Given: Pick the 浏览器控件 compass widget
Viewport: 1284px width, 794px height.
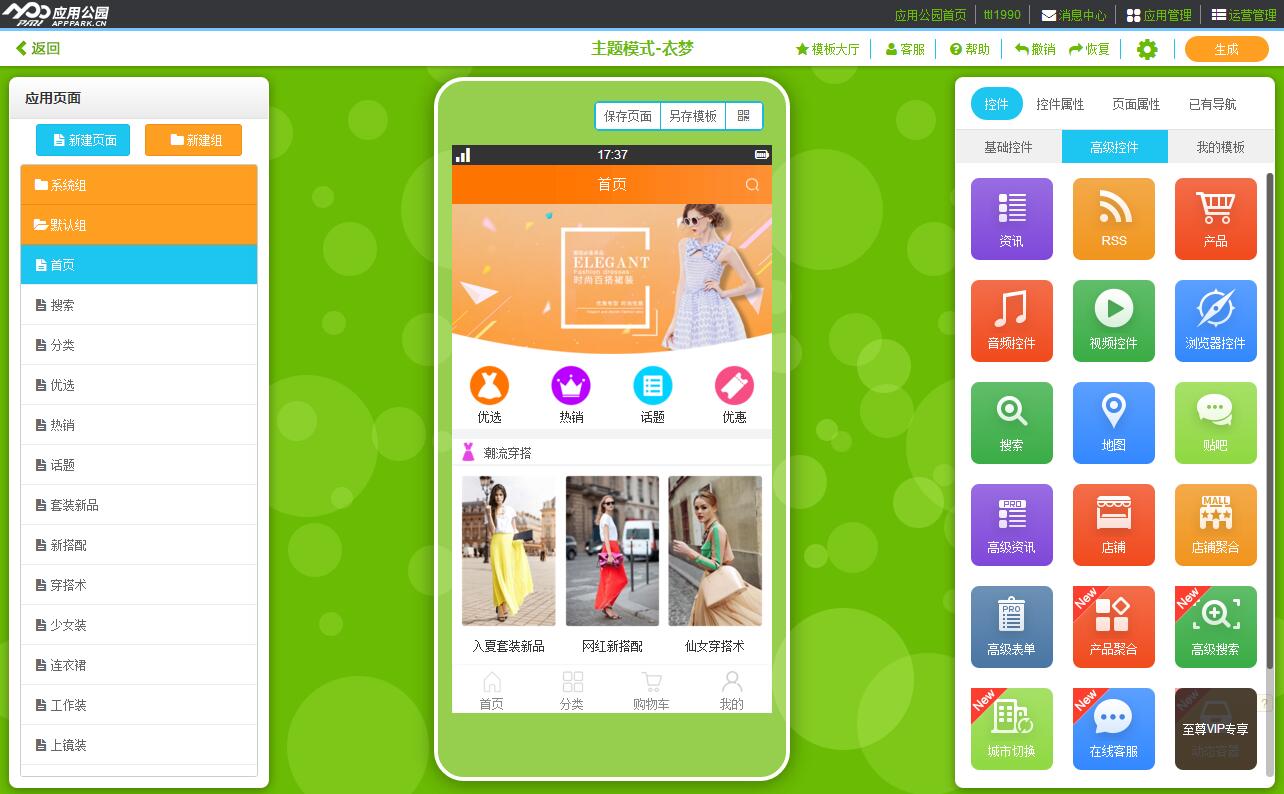Looking at the screenshot, I should click(1215, 320).
